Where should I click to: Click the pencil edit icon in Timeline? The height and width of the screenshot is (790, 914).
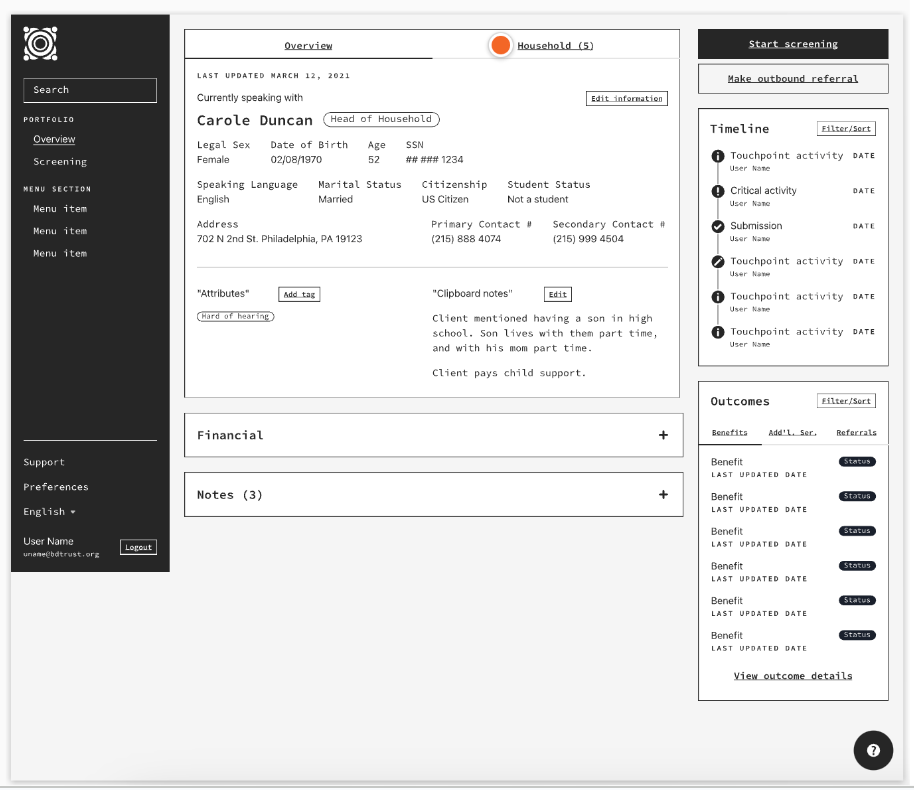[x=717, y=262]
